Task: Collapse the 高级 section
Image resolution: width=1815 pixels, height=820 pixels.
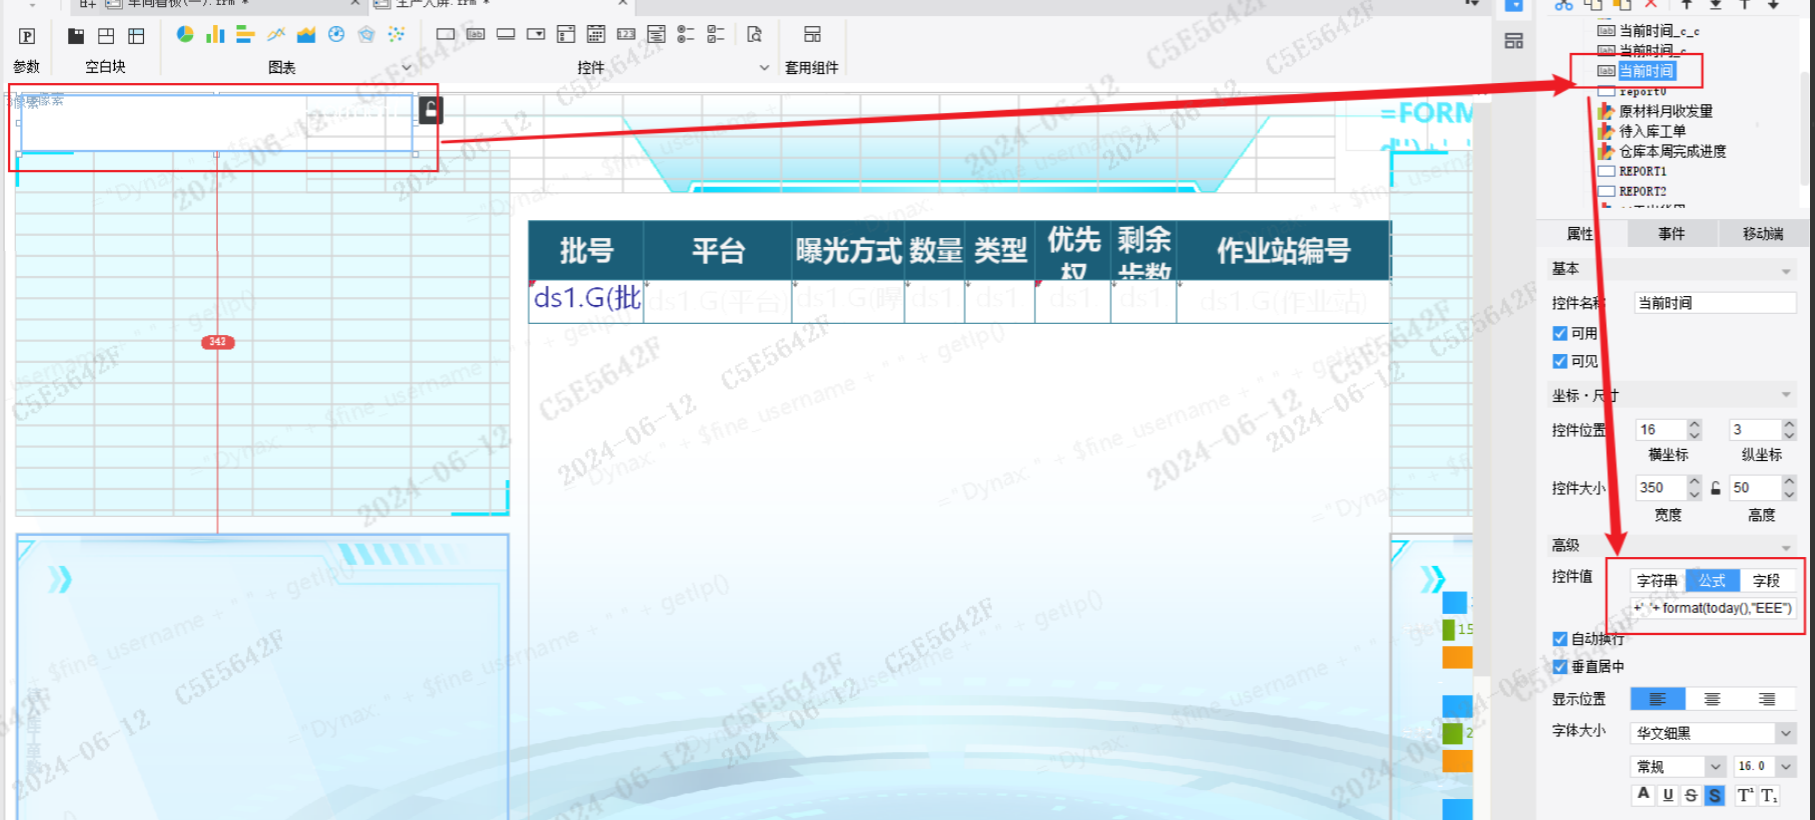Action: tap(1786, 547)
